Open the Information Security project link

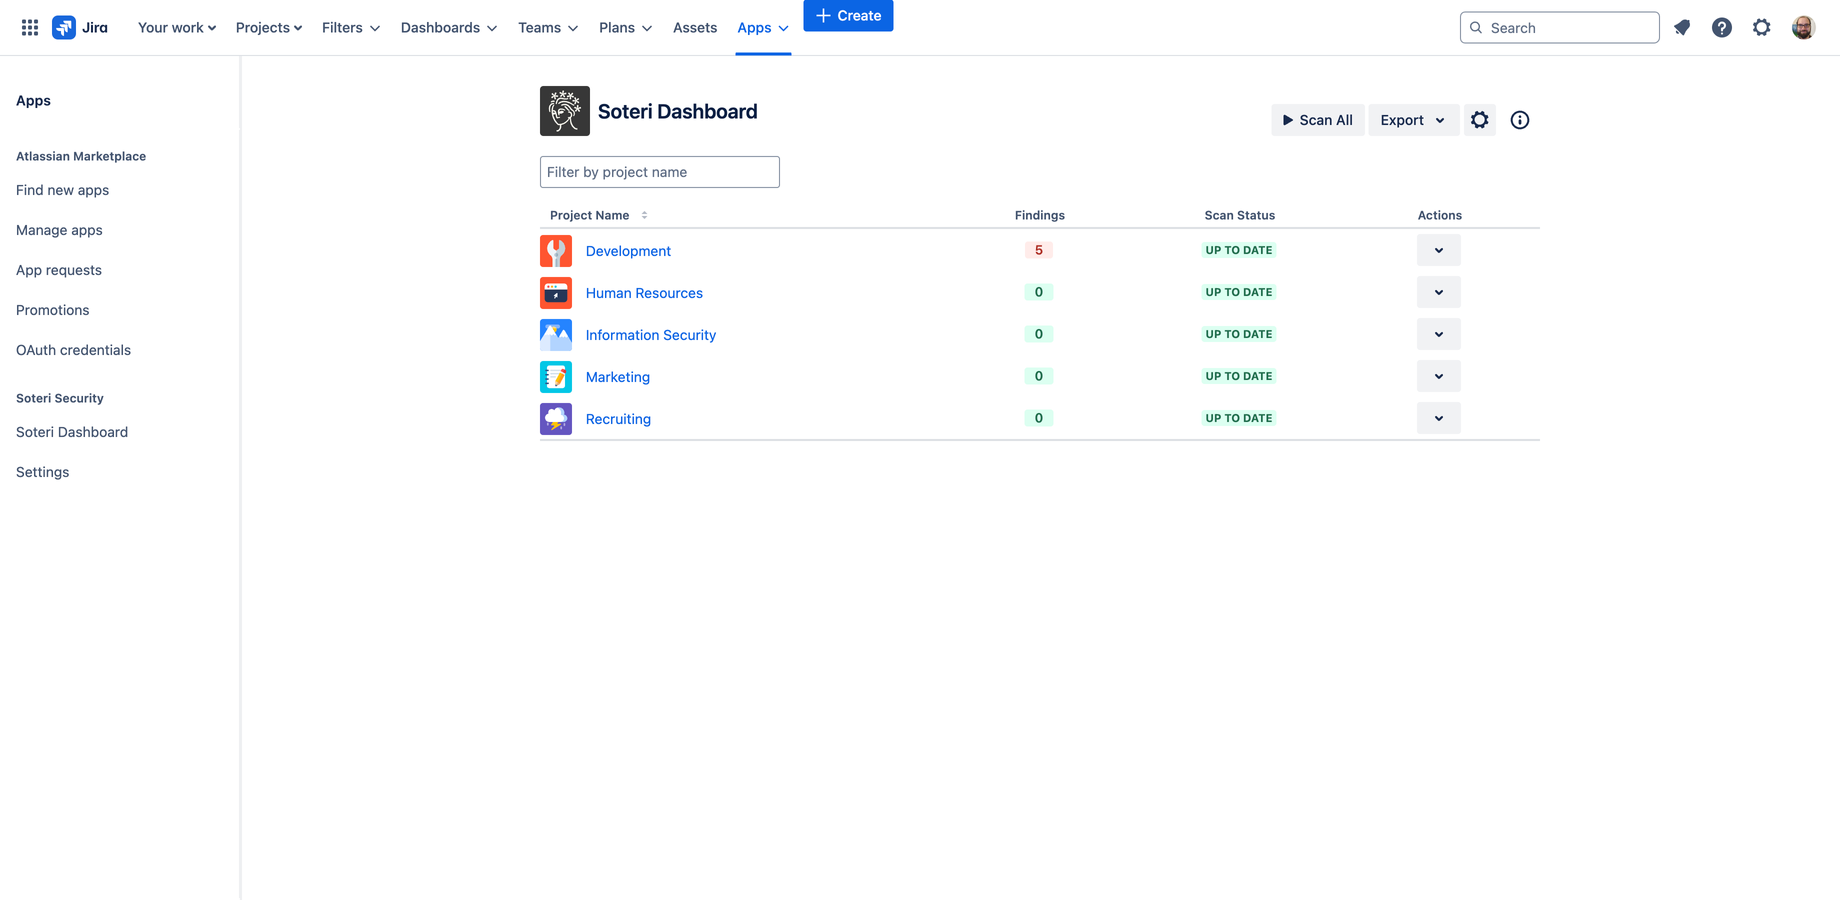click(x=651, y=335)
